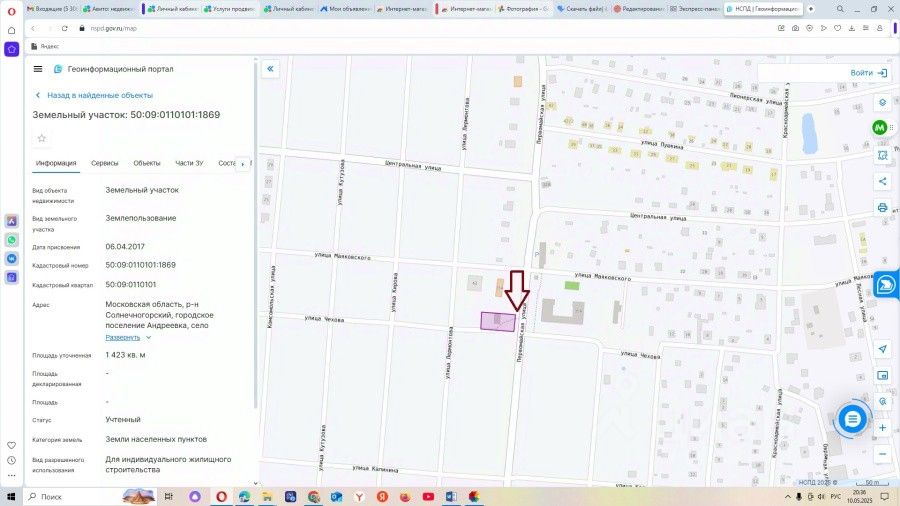Go back in the browser
Viewport: 900px width, 506px height.
point(33,28)
